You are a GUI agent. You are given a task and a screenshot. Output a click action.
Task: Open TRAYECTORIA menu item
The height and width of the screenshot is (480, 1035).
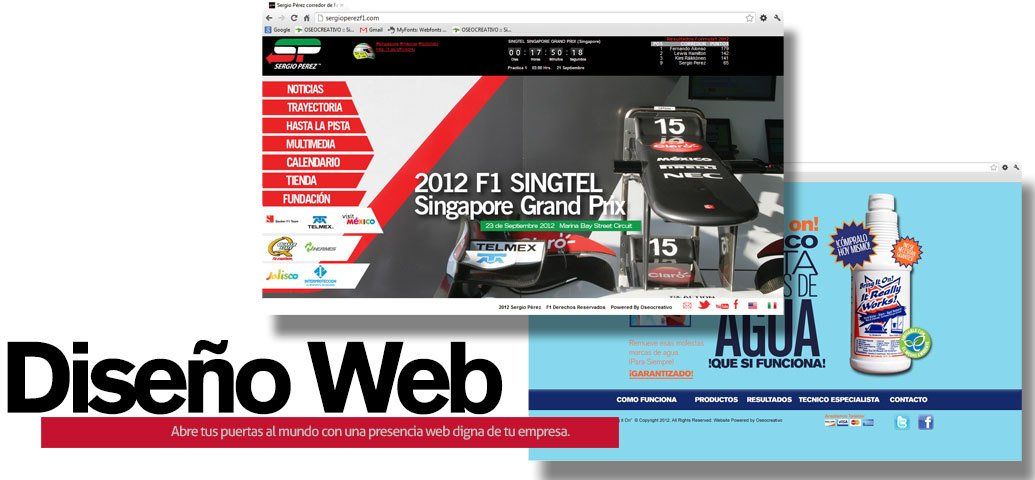[x=314, y=107]
